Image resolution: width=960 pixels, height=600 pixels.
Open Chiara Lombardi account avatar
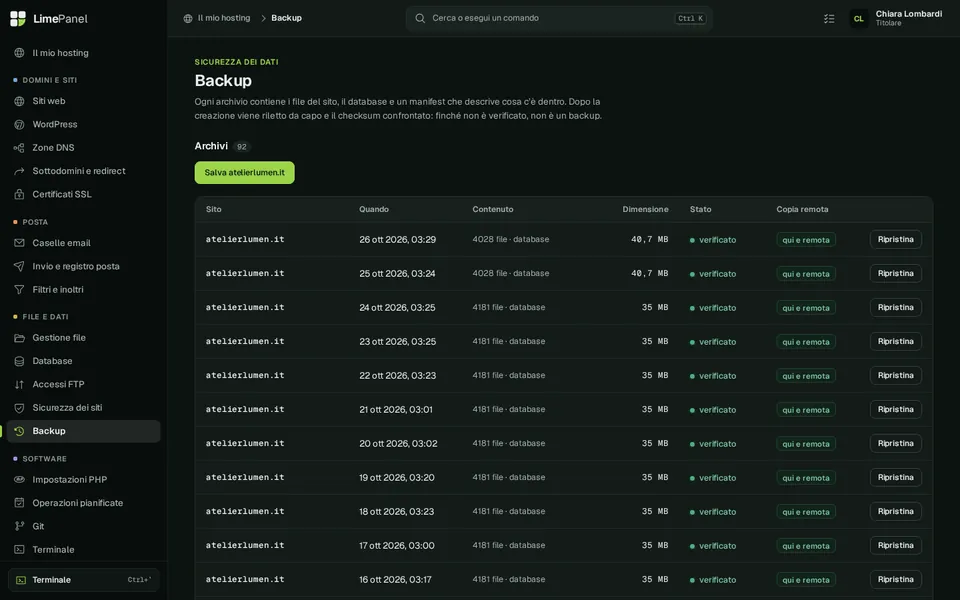click(858, 18)
